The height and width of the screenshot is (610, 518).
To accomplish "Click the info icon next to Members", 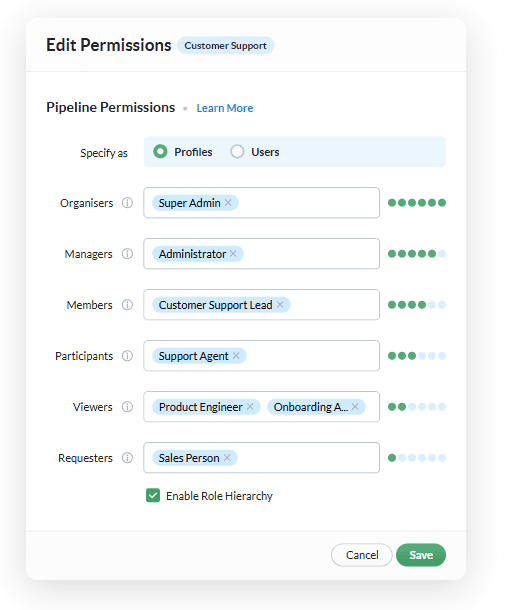I will [x=127, y=305].
